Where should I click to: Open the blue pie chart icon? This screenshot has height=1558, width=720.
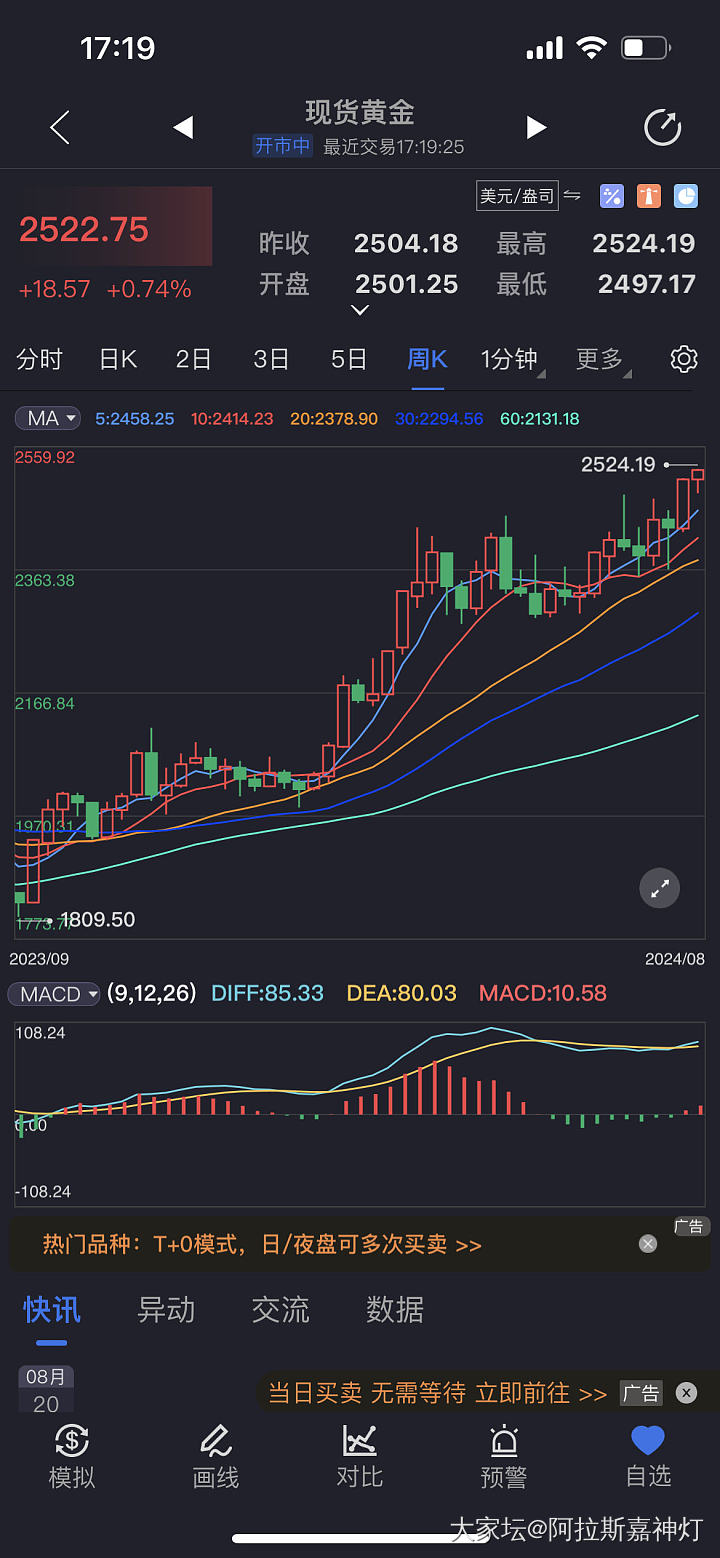686,196
